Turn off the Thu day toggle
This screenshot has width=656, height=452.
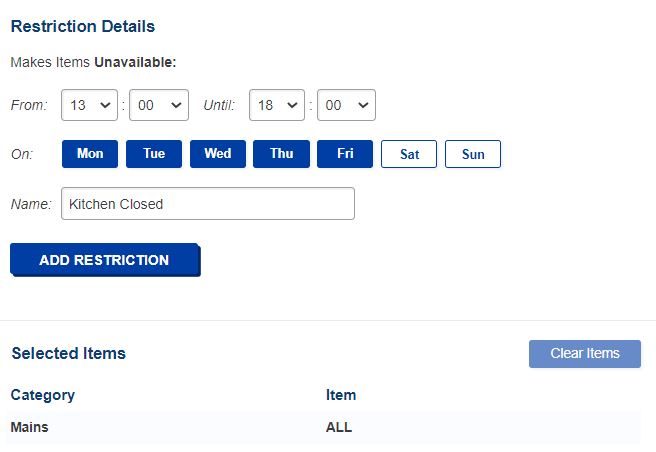click(282, 154)
